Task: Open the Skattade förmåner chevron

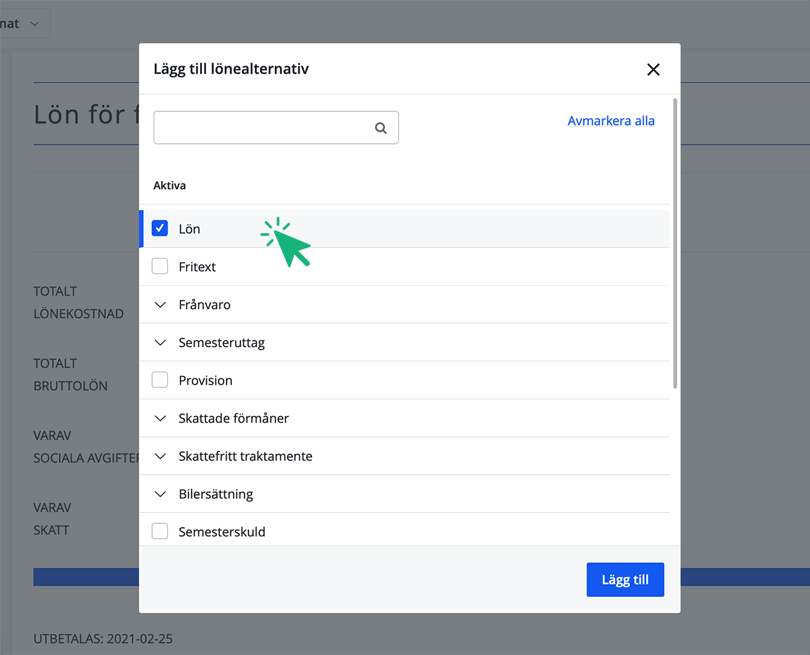Action: [x=160, y=418]
